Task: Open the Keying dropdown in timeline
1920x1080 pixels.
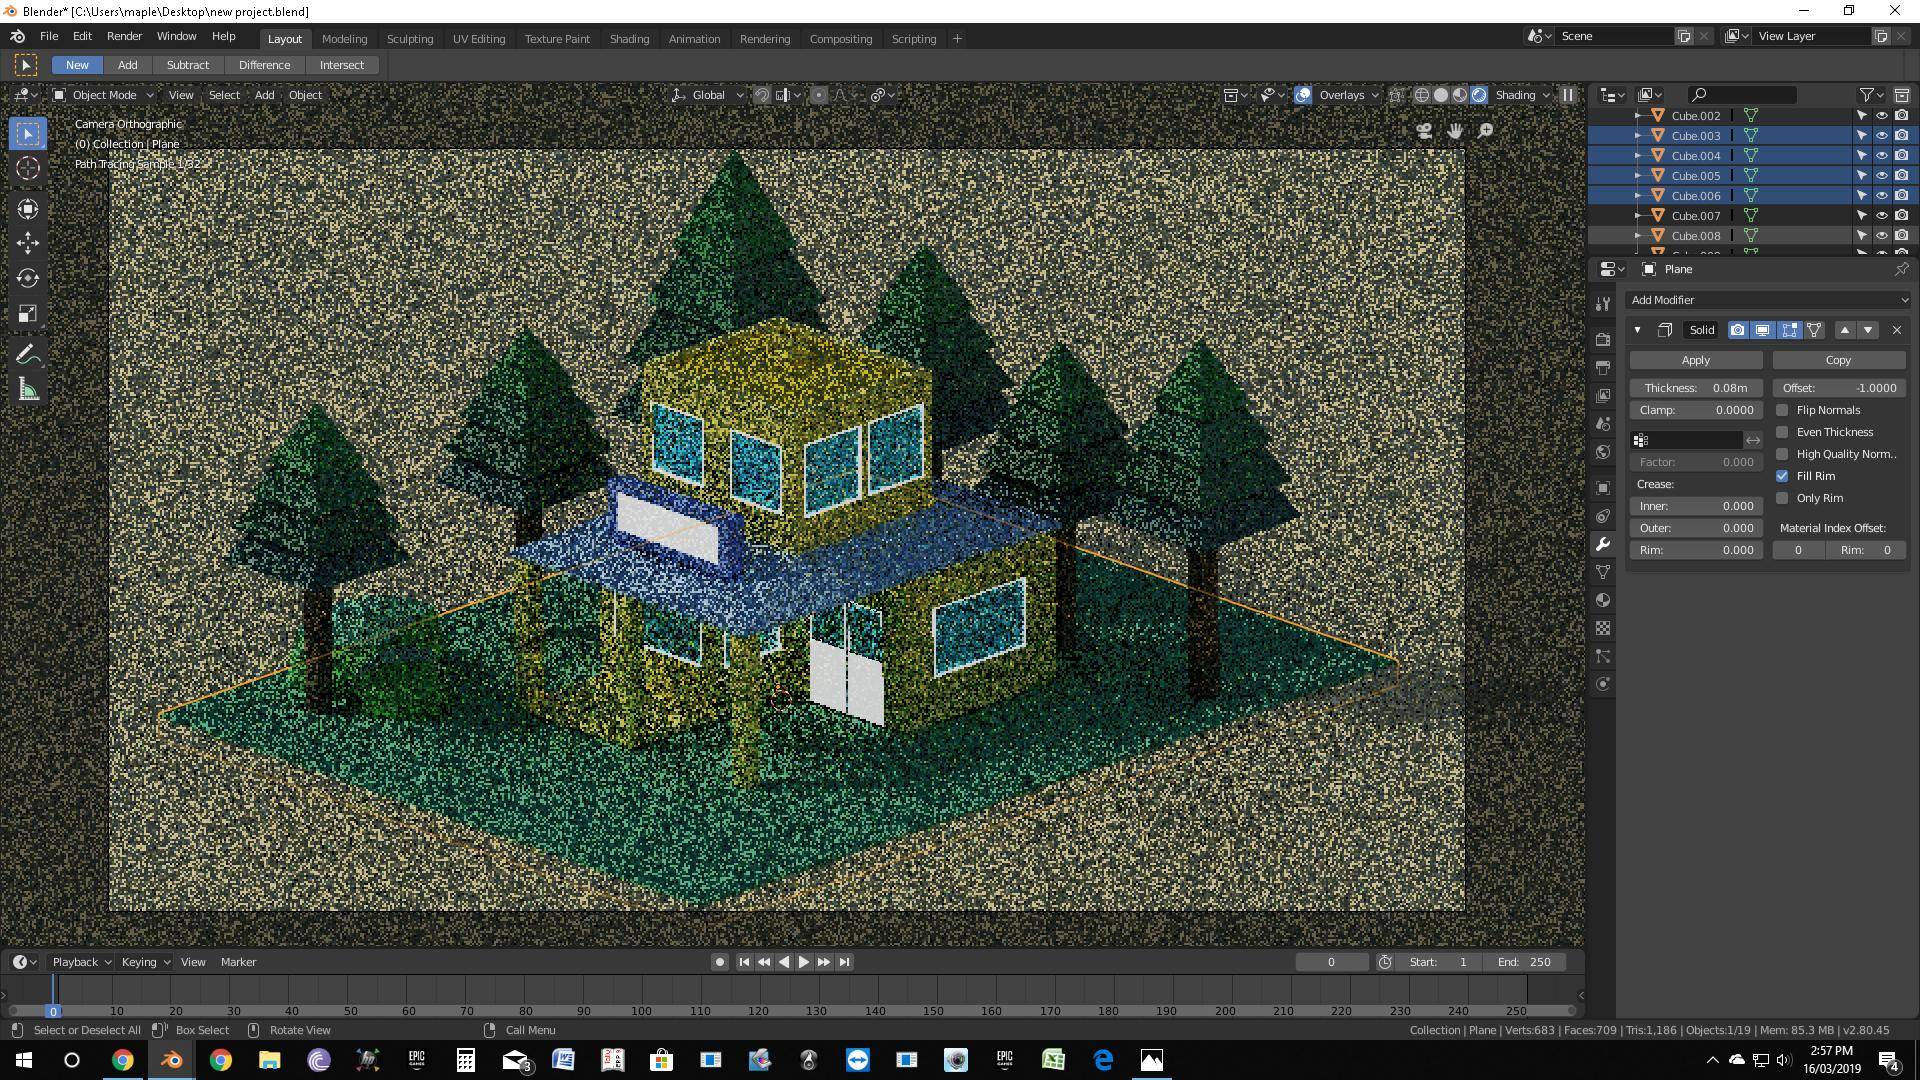Action: tap(145, 962)
